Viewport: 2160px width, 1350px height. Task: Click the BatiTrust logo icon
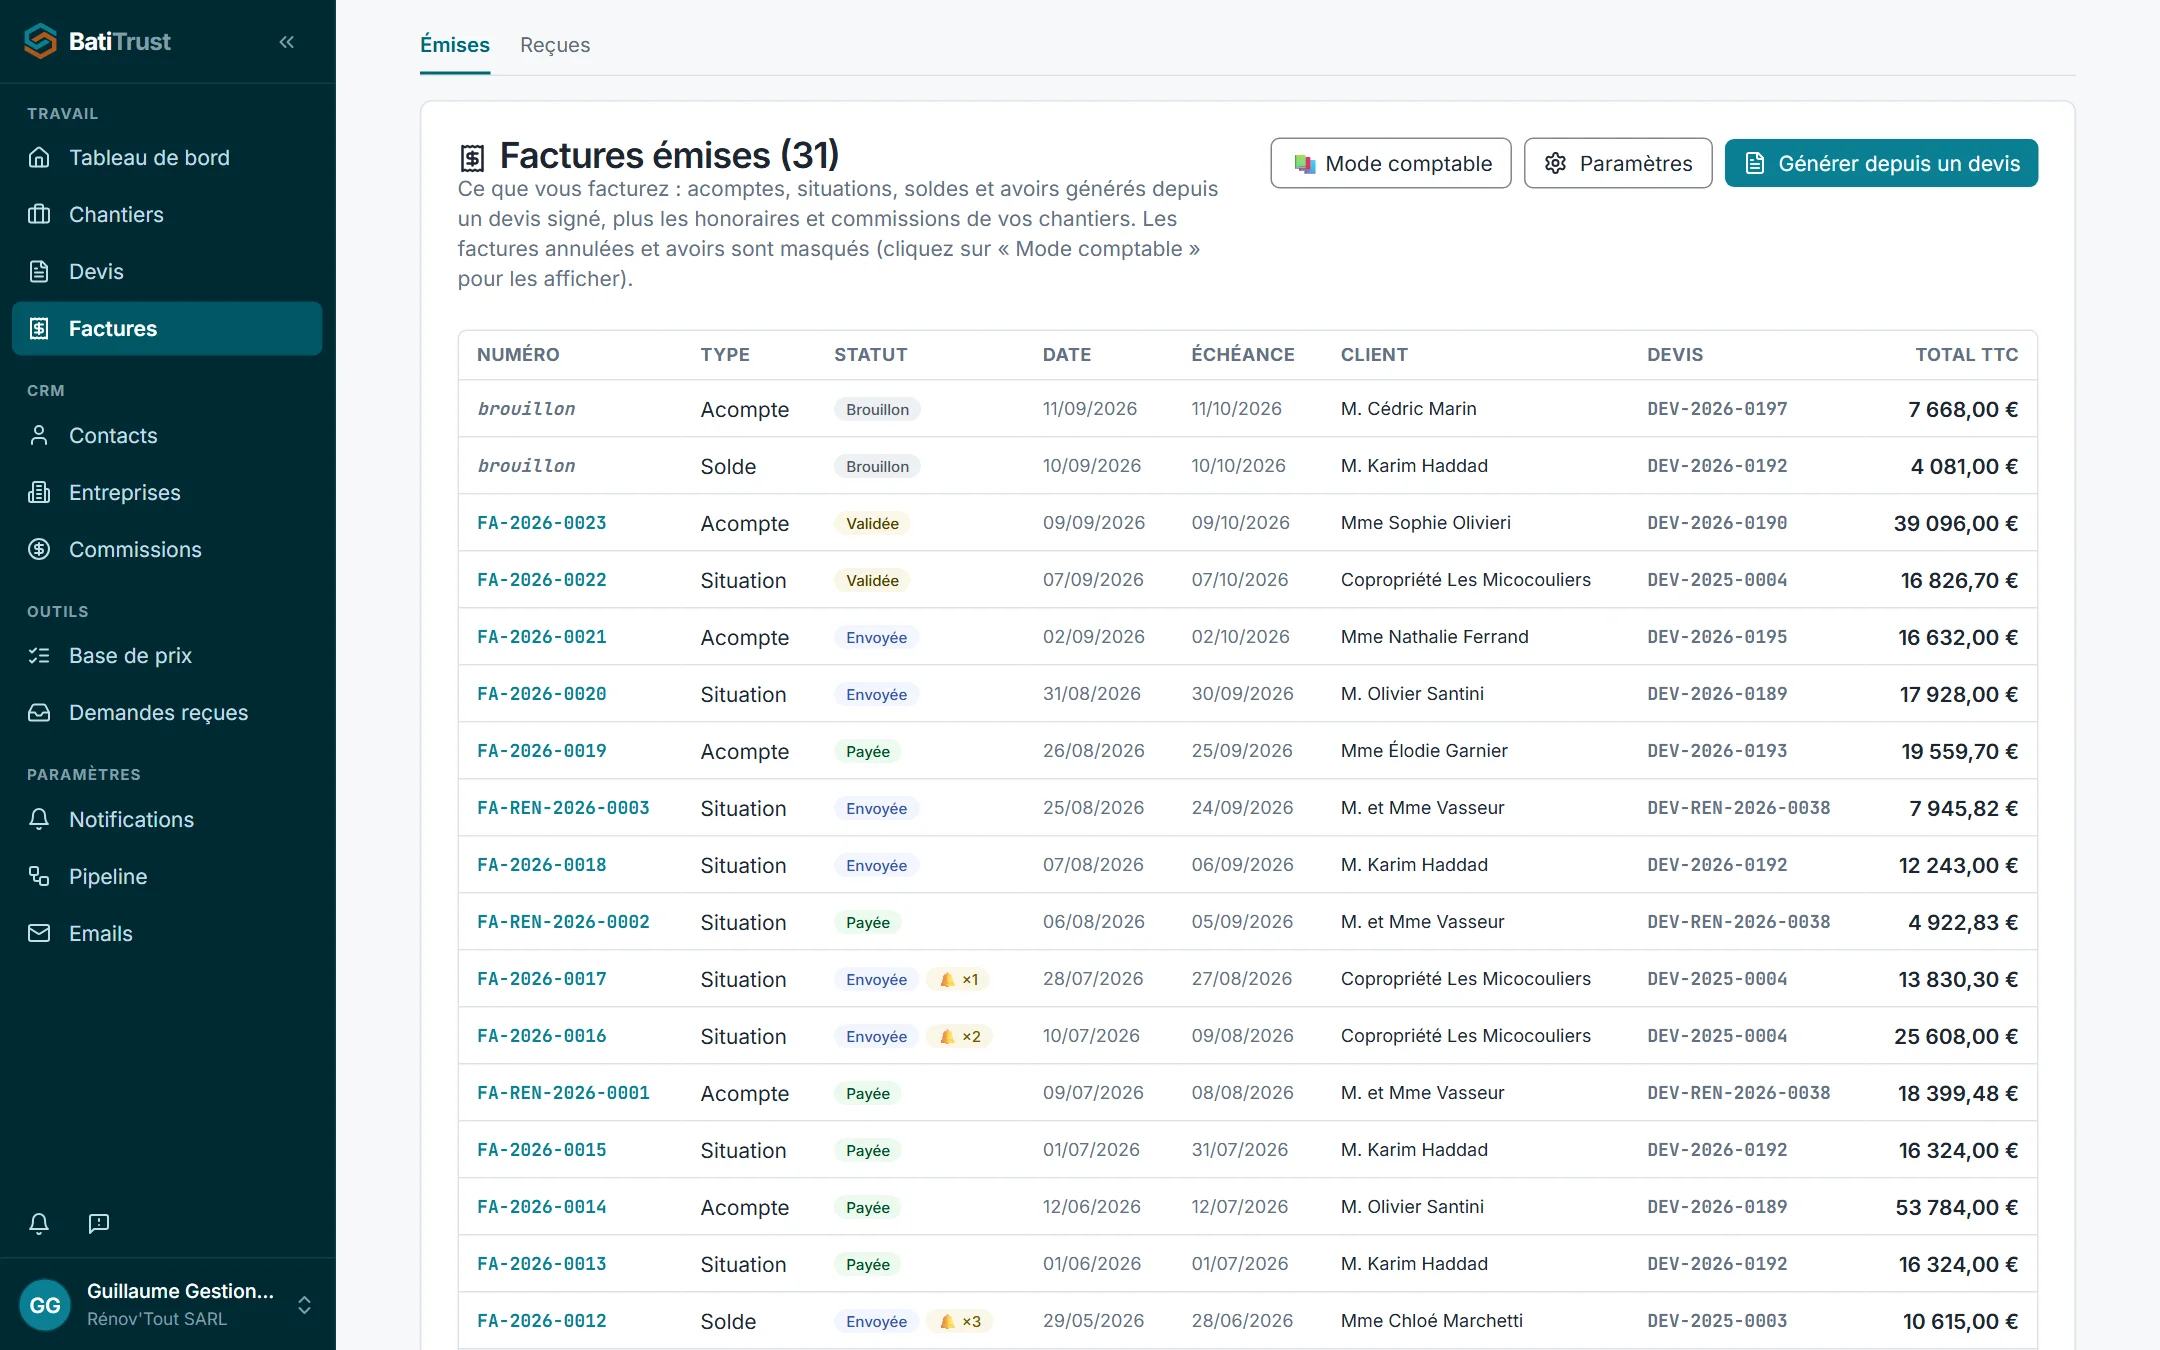[x=40, y=41]
